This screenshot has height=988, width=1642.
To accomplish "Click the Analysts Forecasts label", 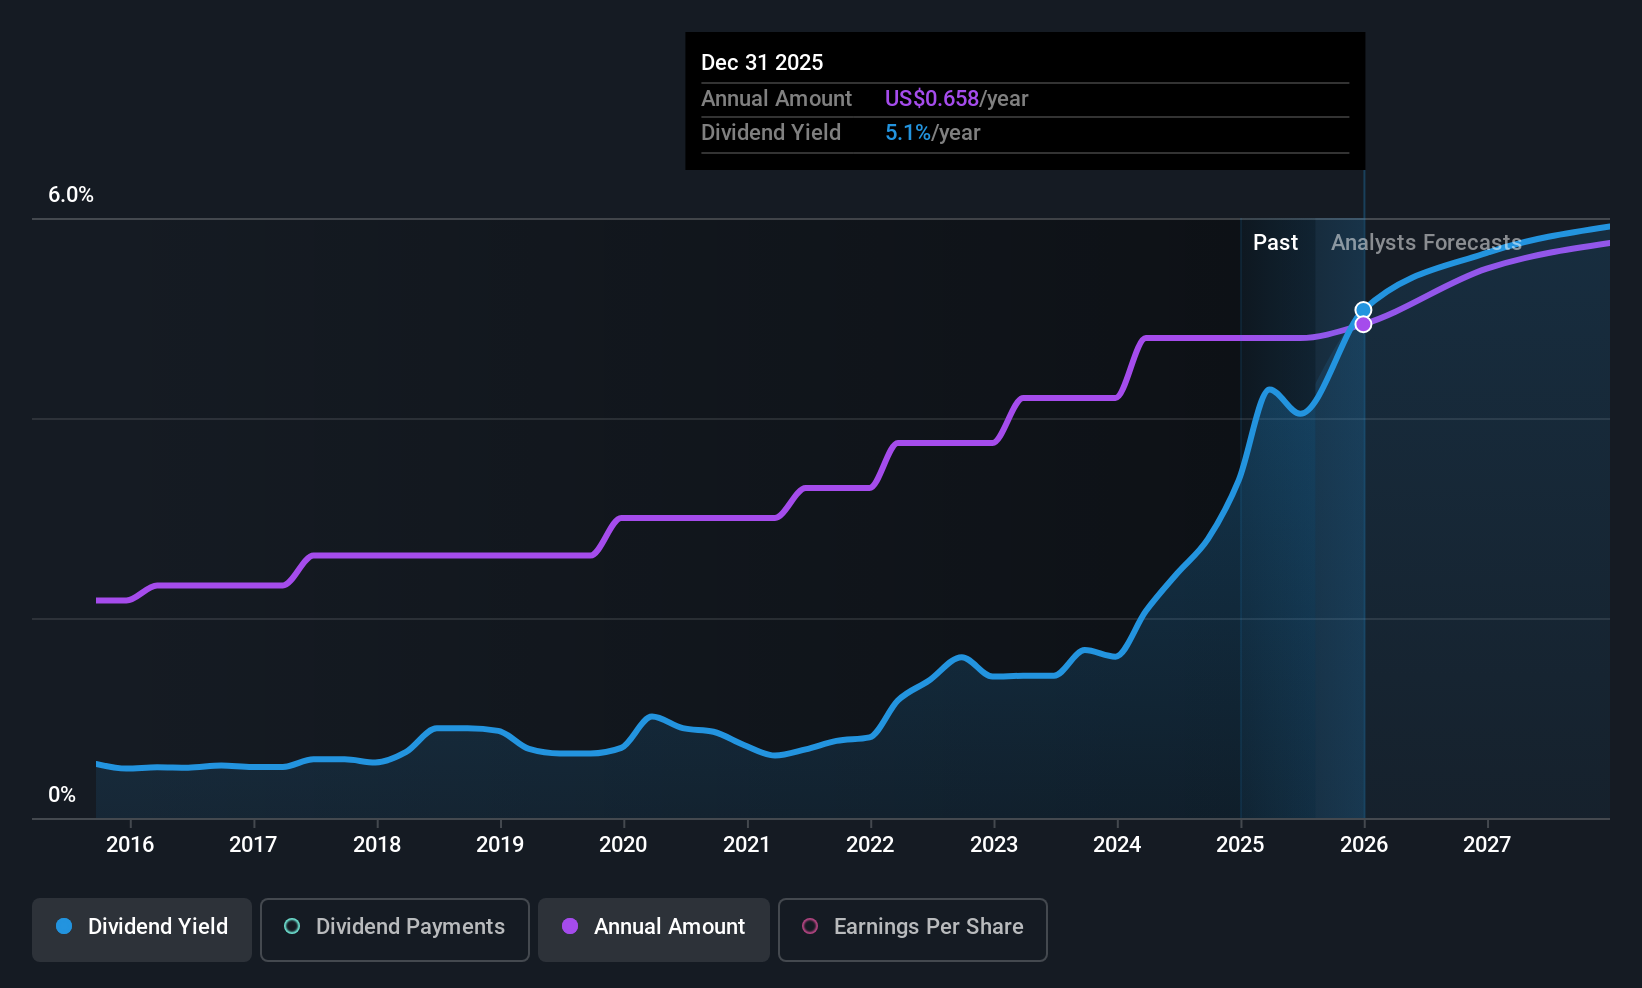I will (x=1426, y=242).
